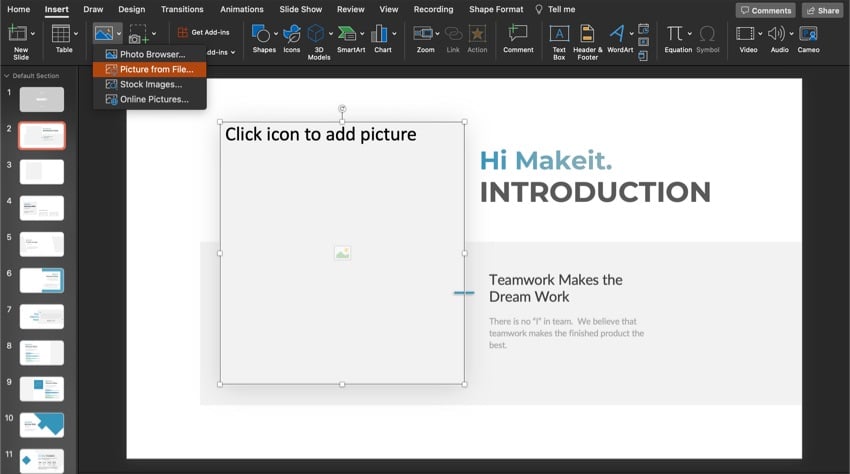Switch to the Transitions tab
Viewport: 850px width, 474px height.
coord(182,9)
